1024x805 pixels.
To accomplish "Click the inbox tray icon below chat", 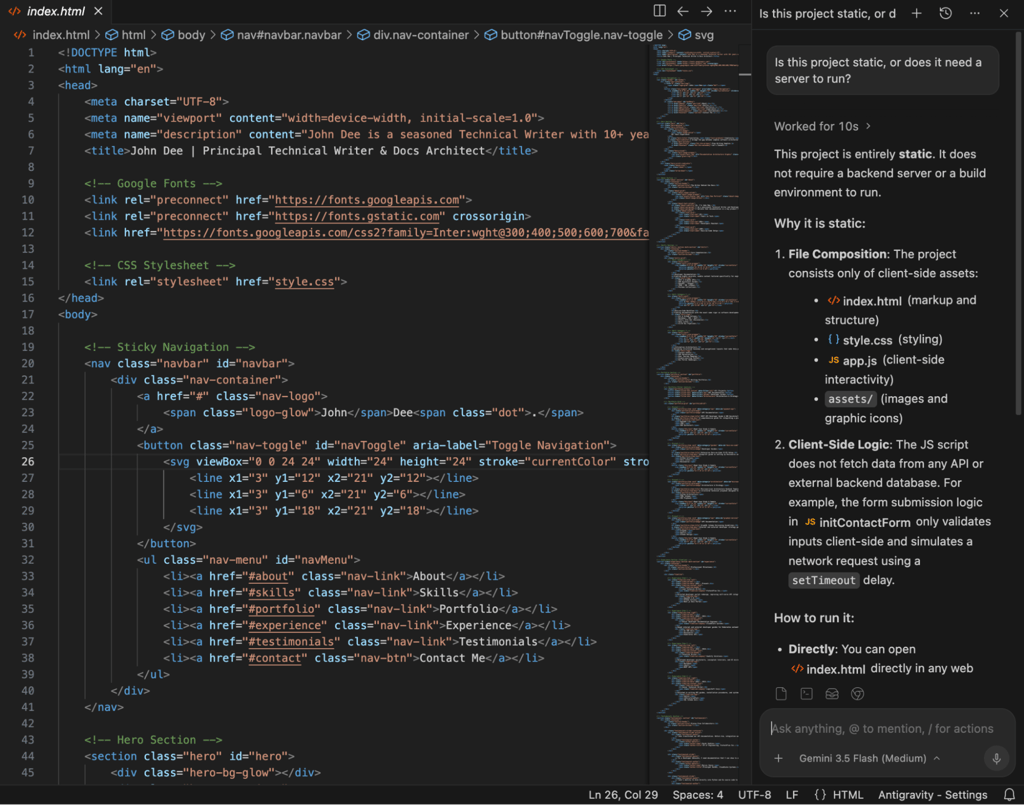I will pos(832,693).
